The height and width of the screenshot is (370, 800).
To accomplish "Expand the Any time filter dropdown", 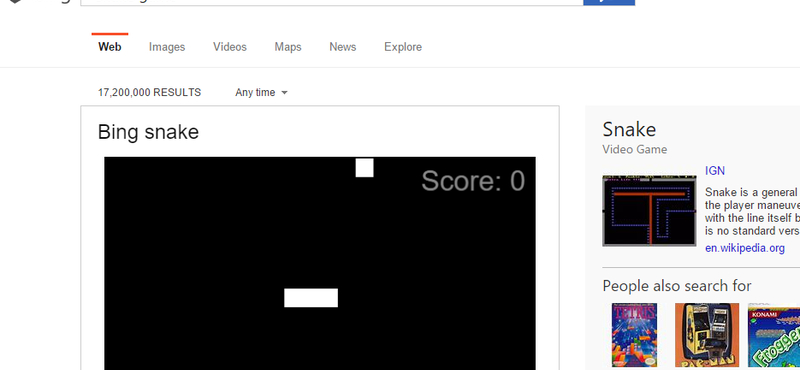I will point(261,92).
